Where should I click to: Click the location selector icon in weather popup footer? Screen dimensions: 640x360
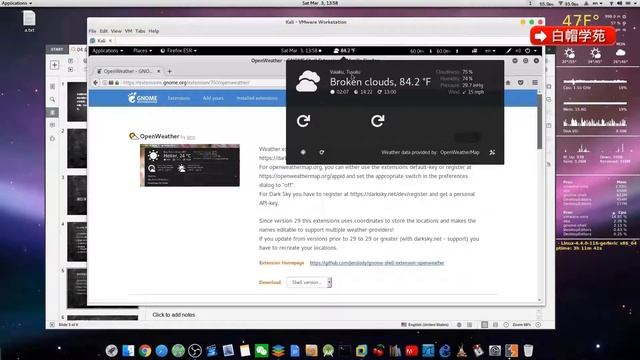click(x=303, y=152)
